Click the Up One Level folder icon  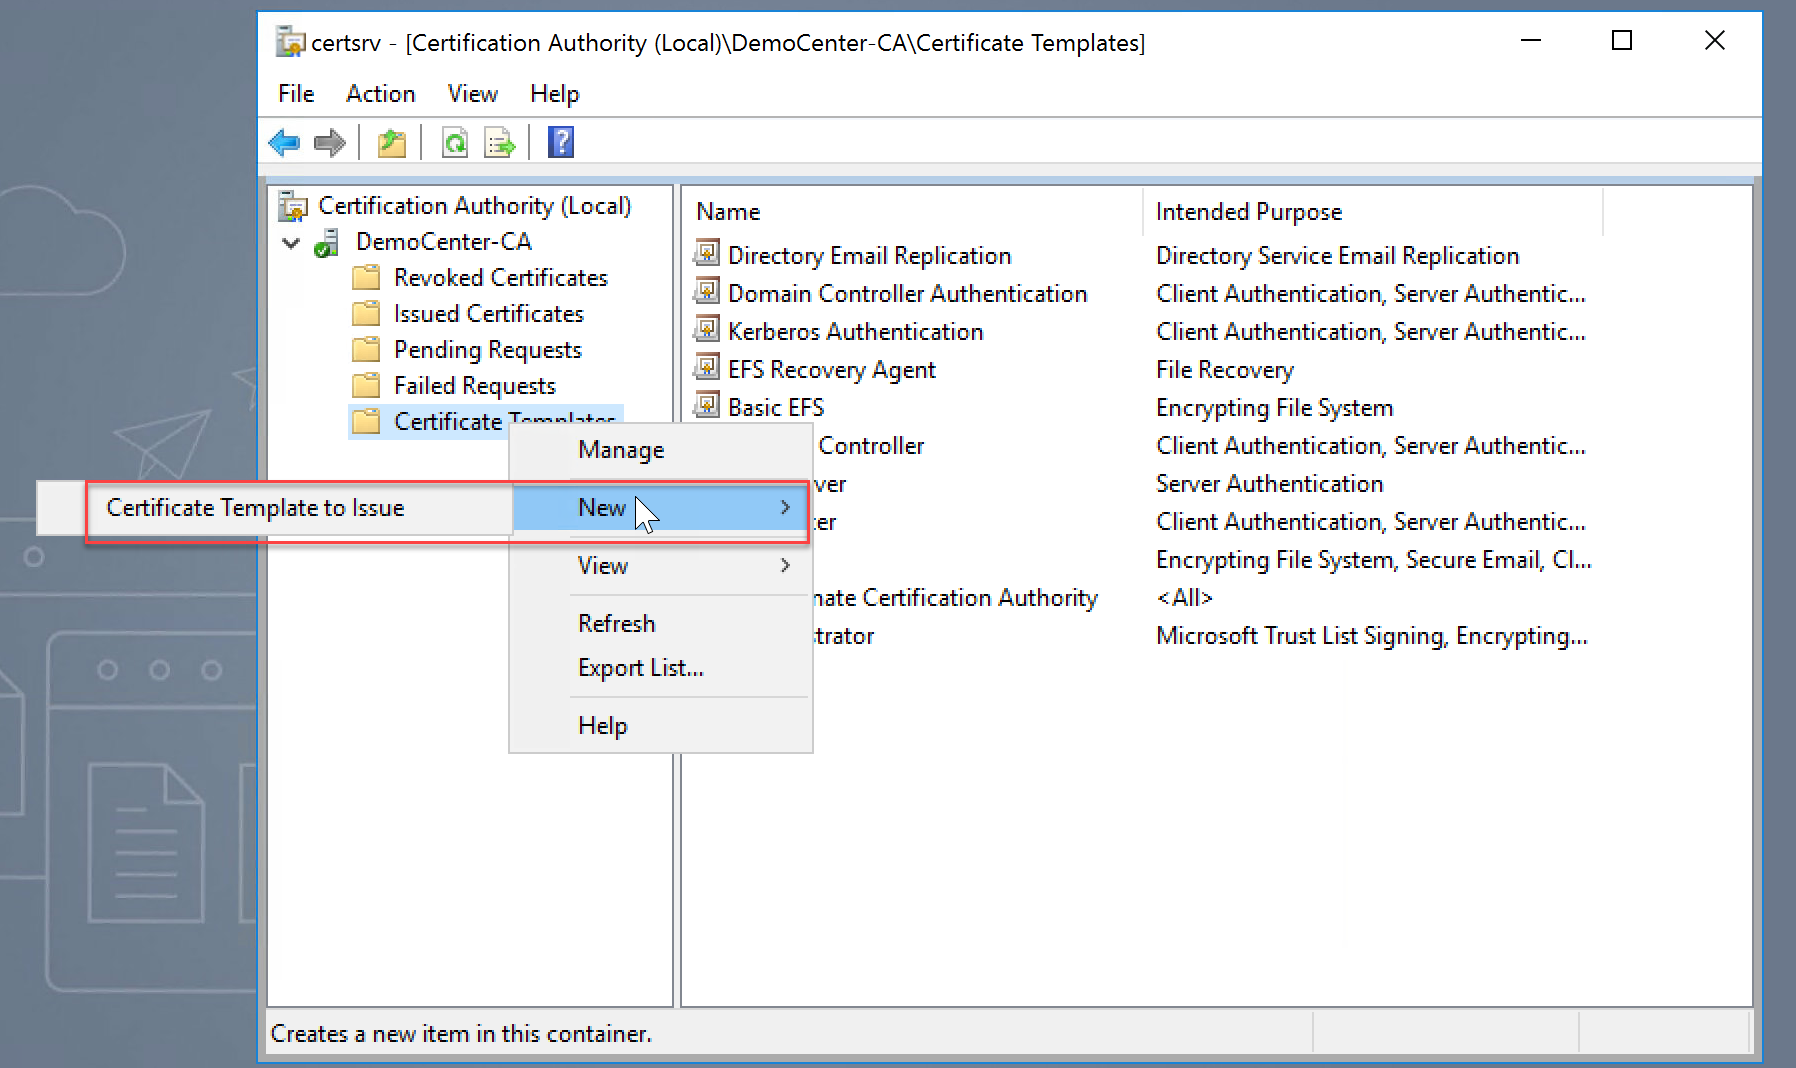point(391,143)
